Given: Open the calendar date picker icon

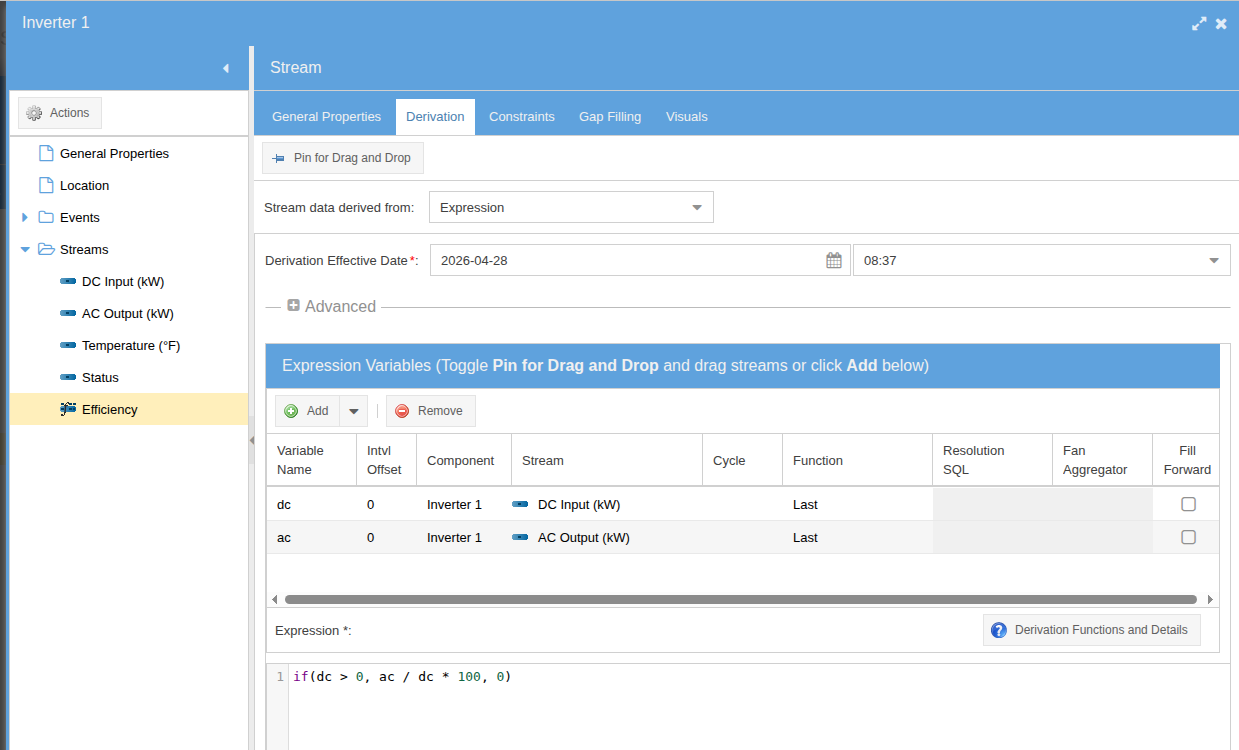Looking at the screenshot, I should [834, 260].
